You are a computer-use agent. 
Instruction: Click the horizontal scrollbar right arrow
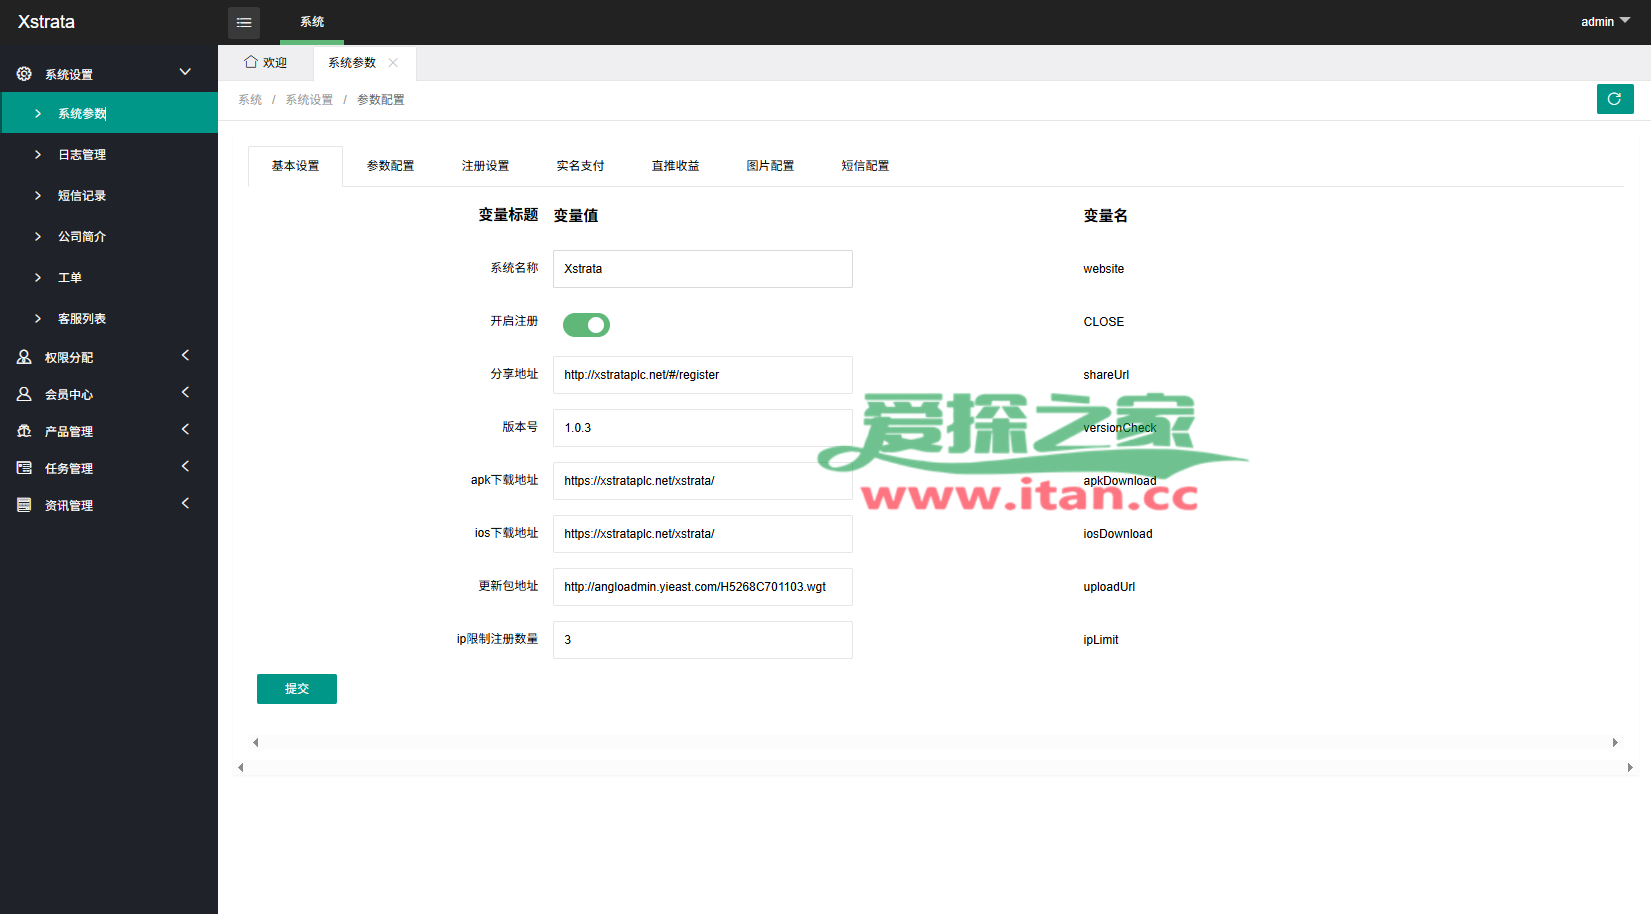pos(1614,742)
